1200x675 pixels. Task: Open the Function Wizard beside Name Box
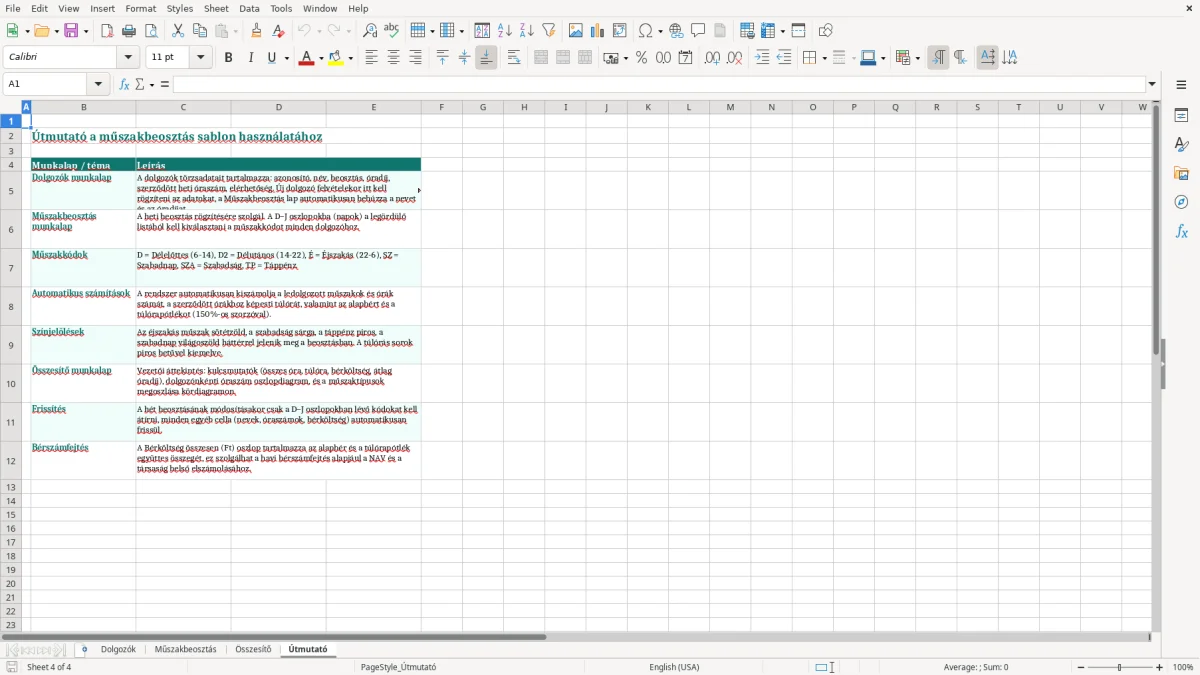124,84
